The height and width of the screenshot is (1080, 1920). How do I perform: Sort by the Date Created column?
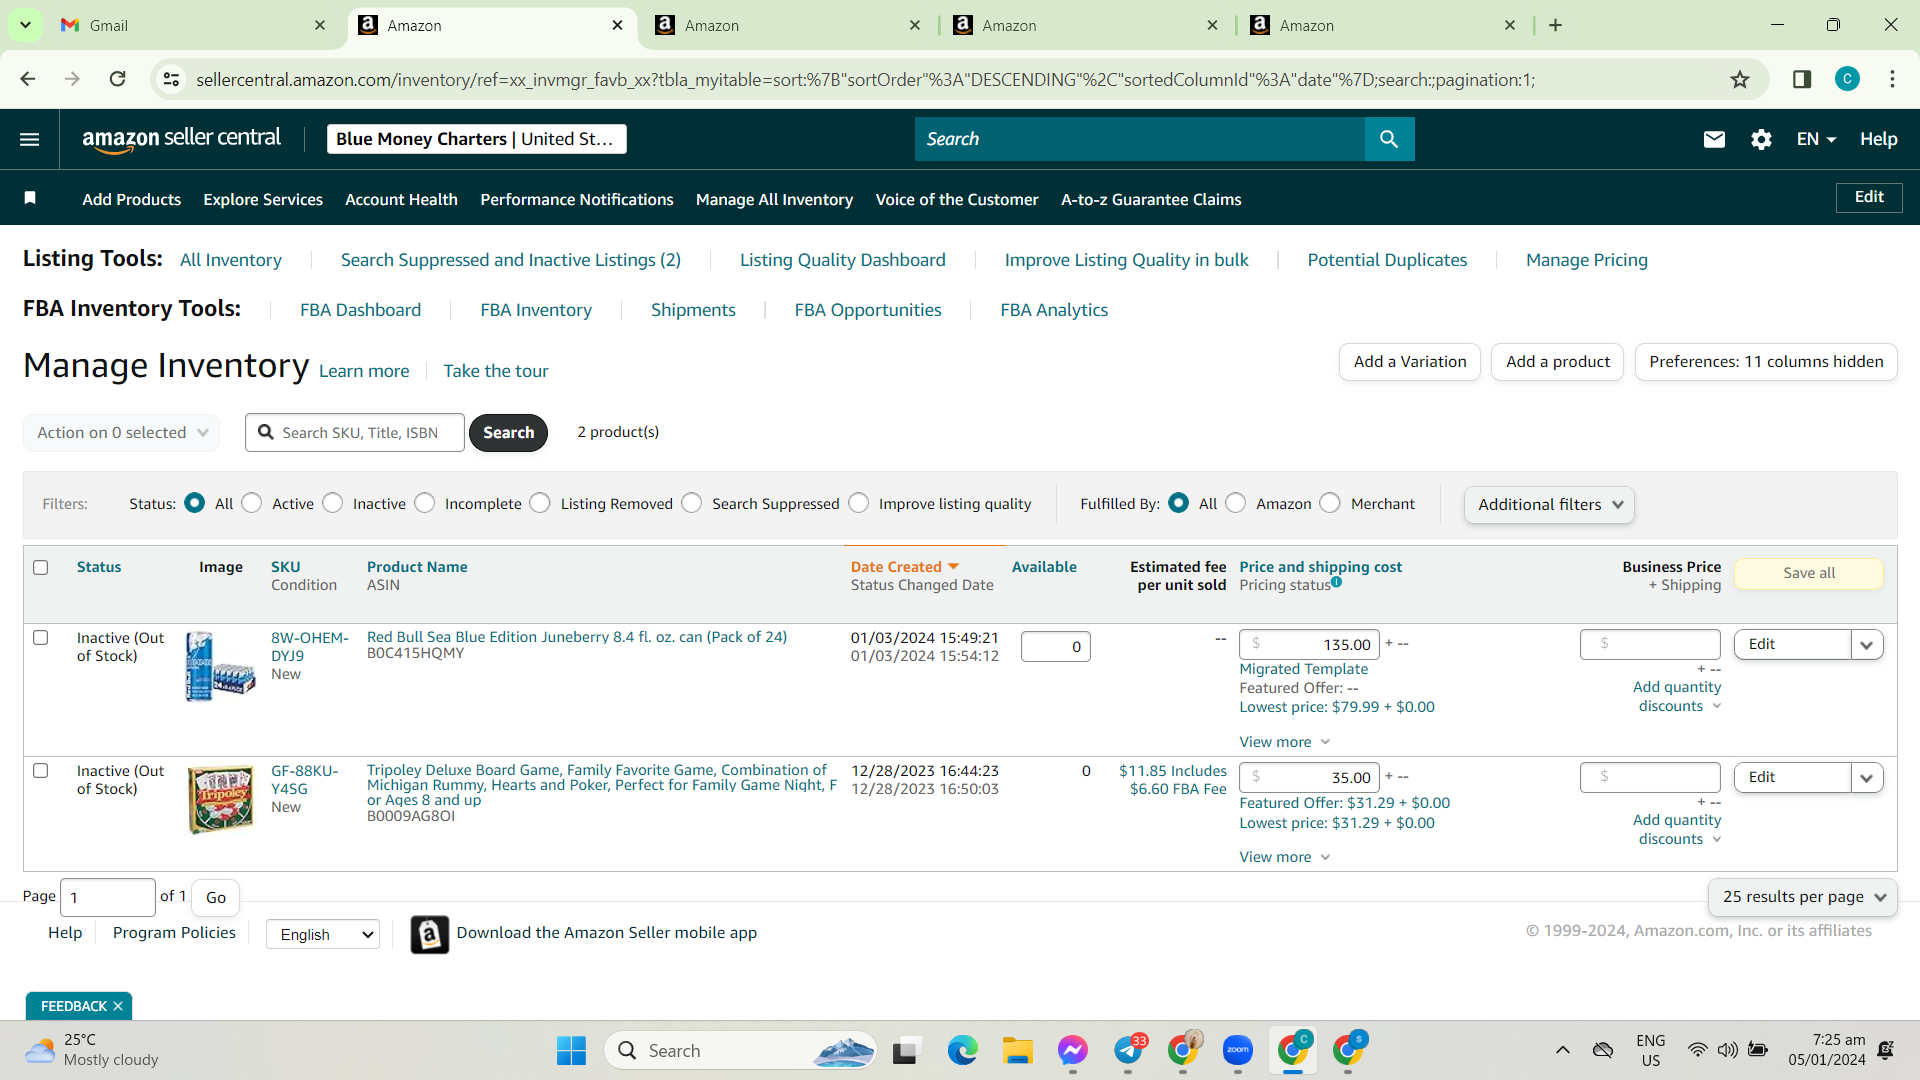pyautogui.click(x=904, y=567)
